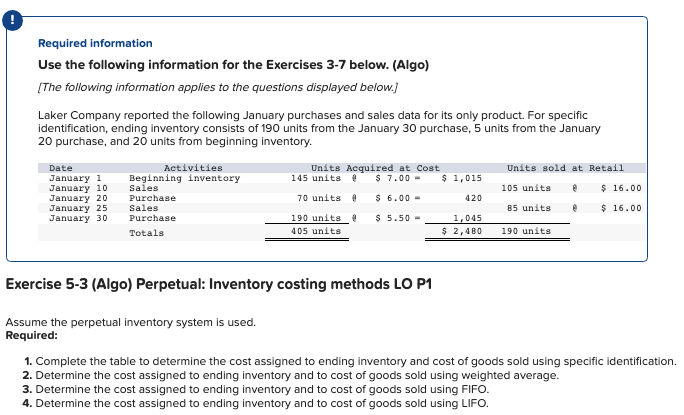
Task: Click the '1,045' cost amount
Action: (x=467, y=218)
